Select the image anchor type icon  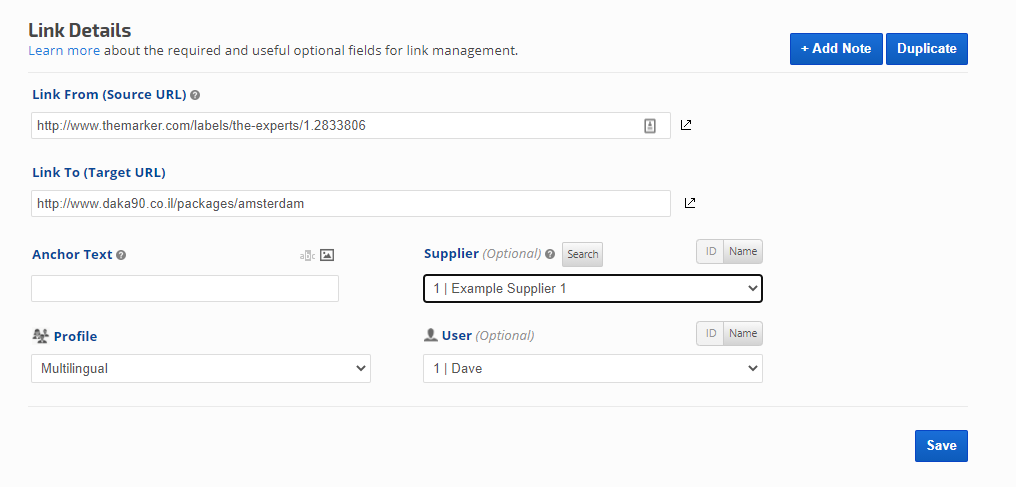326,255
